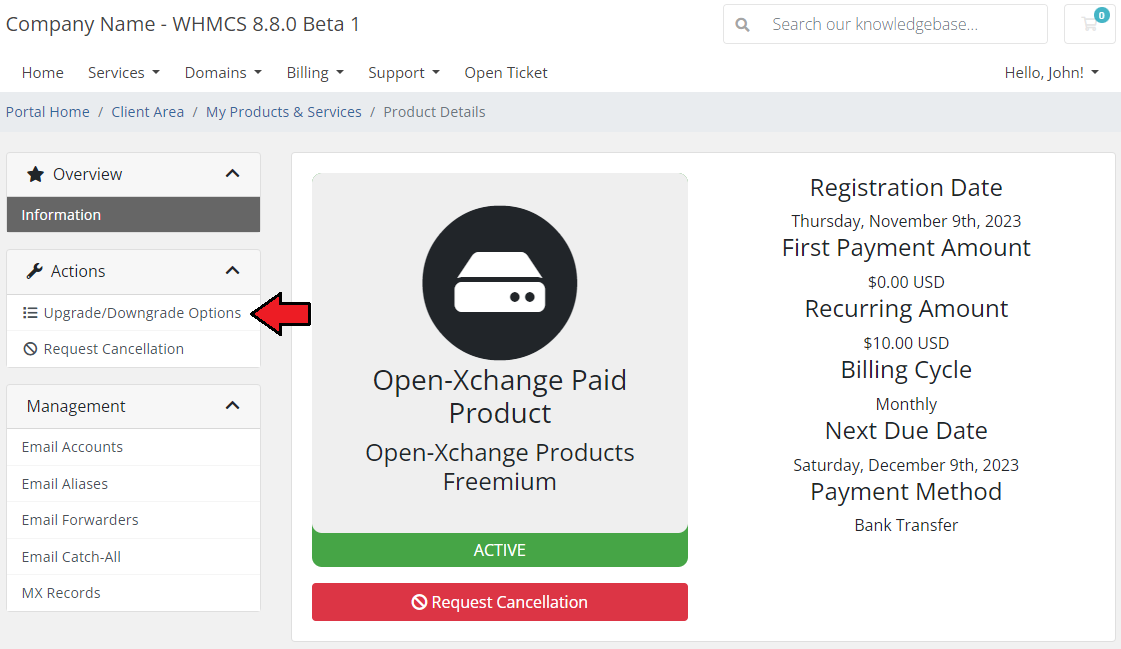
Task: Click the $10.00 USD recurring amount
Action: (906, 343)
